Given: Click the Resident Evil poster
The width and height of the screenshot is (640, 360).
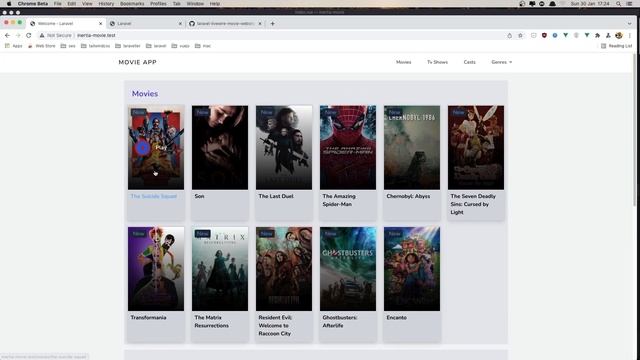Looking at the screenshot, I should tap(284, 269).
